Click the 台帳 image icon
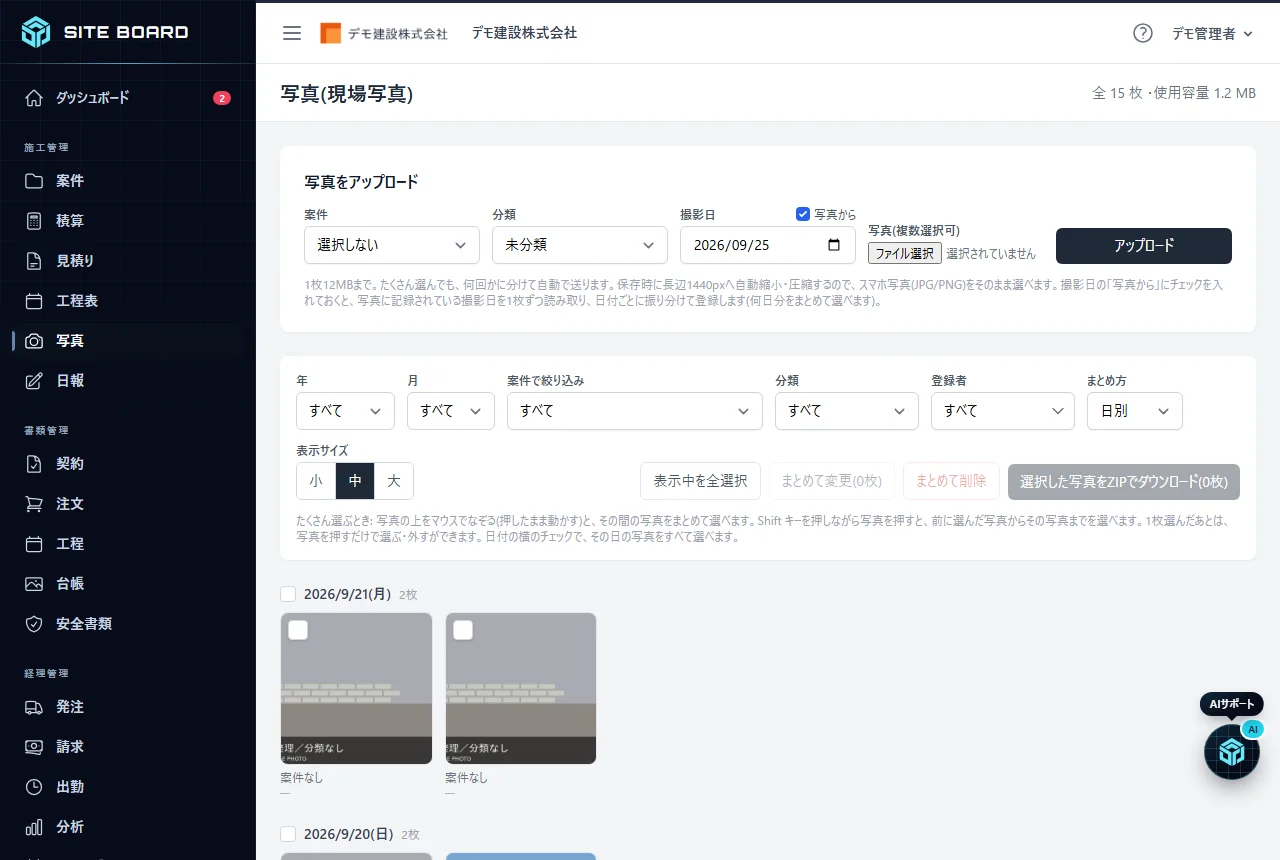Image resolution: width=1280 pixels, height=860 pixels. (x=34, y=584)
